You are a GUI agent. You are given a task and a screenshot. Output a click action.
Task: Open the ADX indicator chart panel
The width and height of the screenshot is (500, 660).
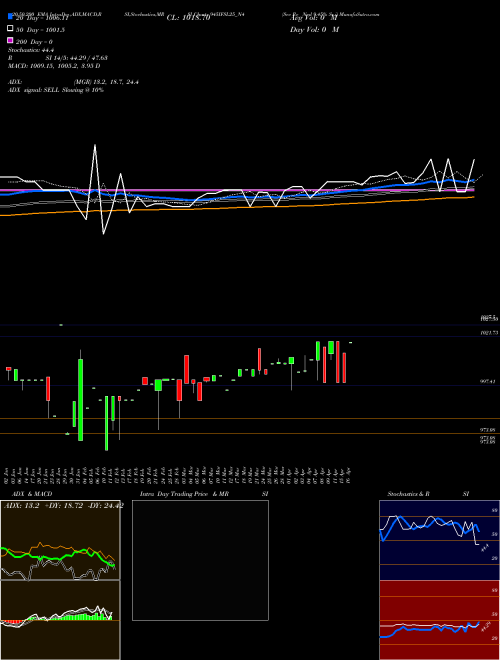click(x=60, y=540)
